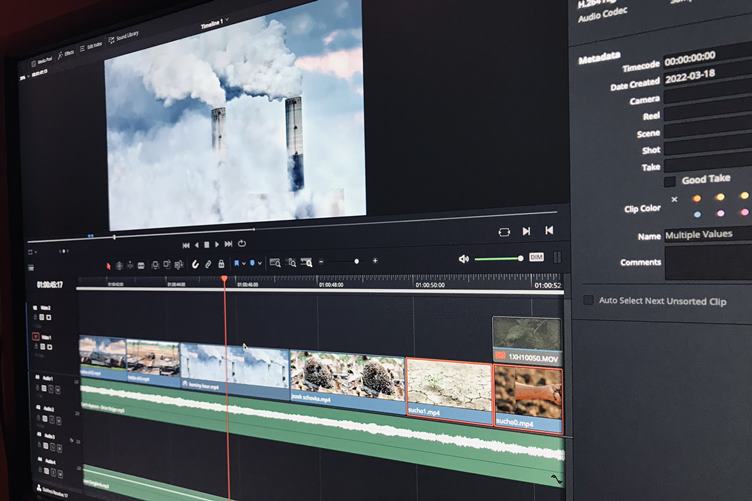752x501 pixels.
Task: Adjust timeline zoom slider handle
Action: [x=356, y=261]
